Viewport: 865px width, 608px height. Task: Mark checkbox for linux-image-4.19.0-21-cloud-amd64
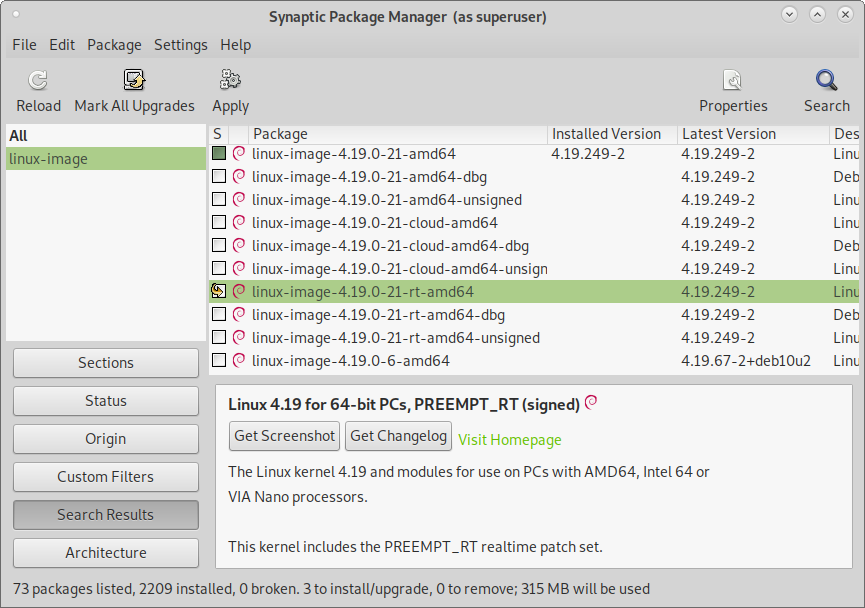coord(219,222)
